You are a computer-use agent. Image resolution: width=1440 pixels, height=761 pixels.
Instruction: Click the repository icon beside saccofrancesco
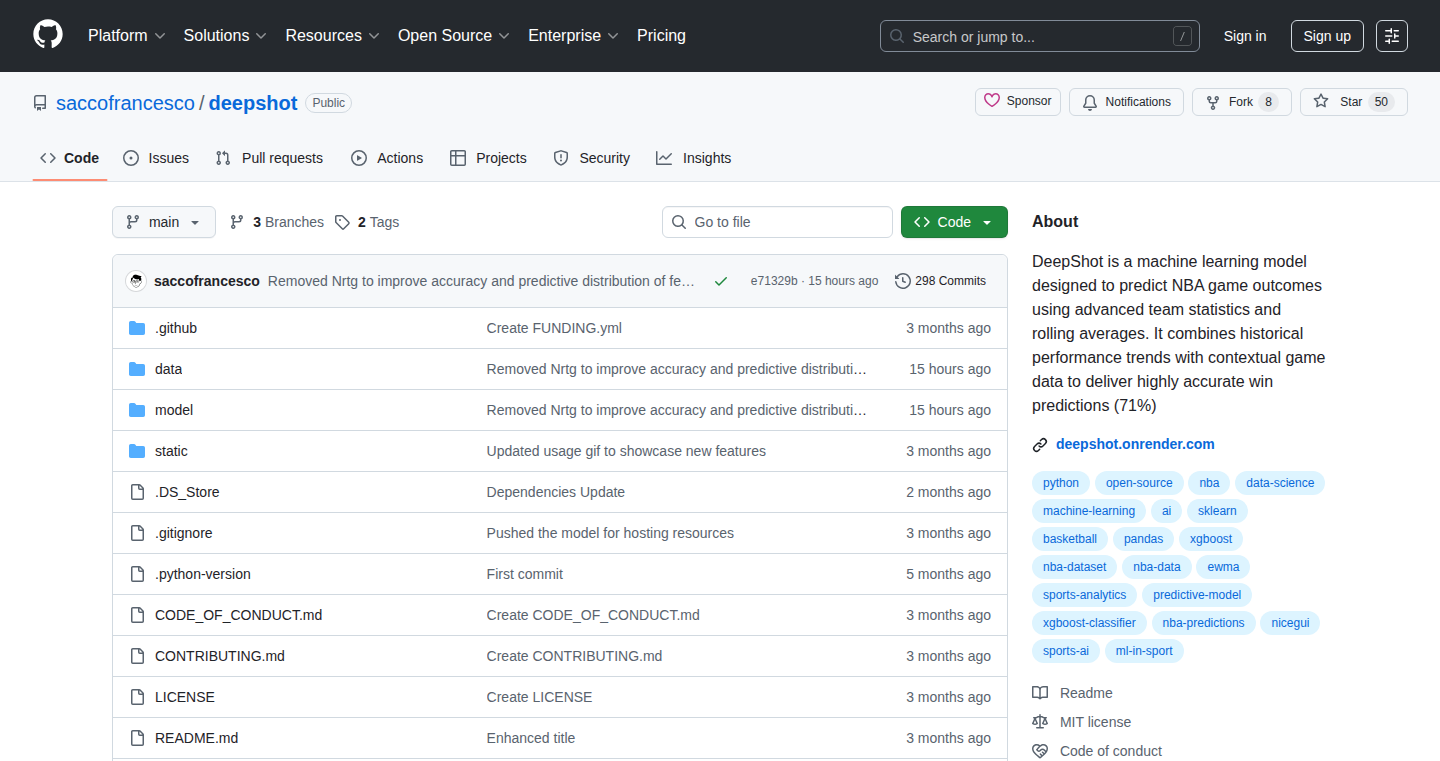[x=40, y=103]
